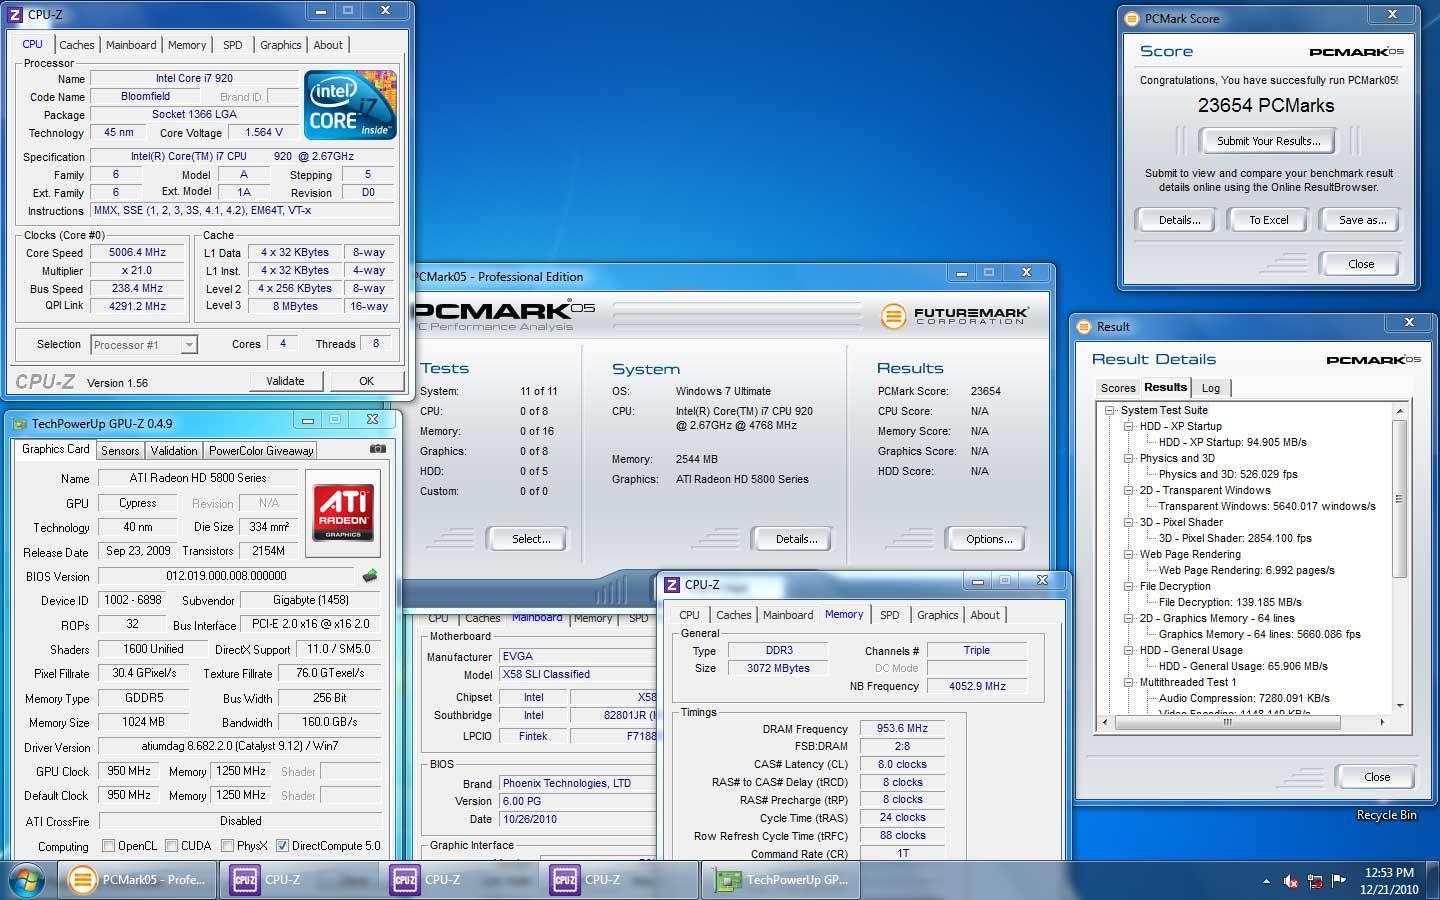Click Close in the Result window
Viewport: 1440px width, 900px height.
point(1376,777)
